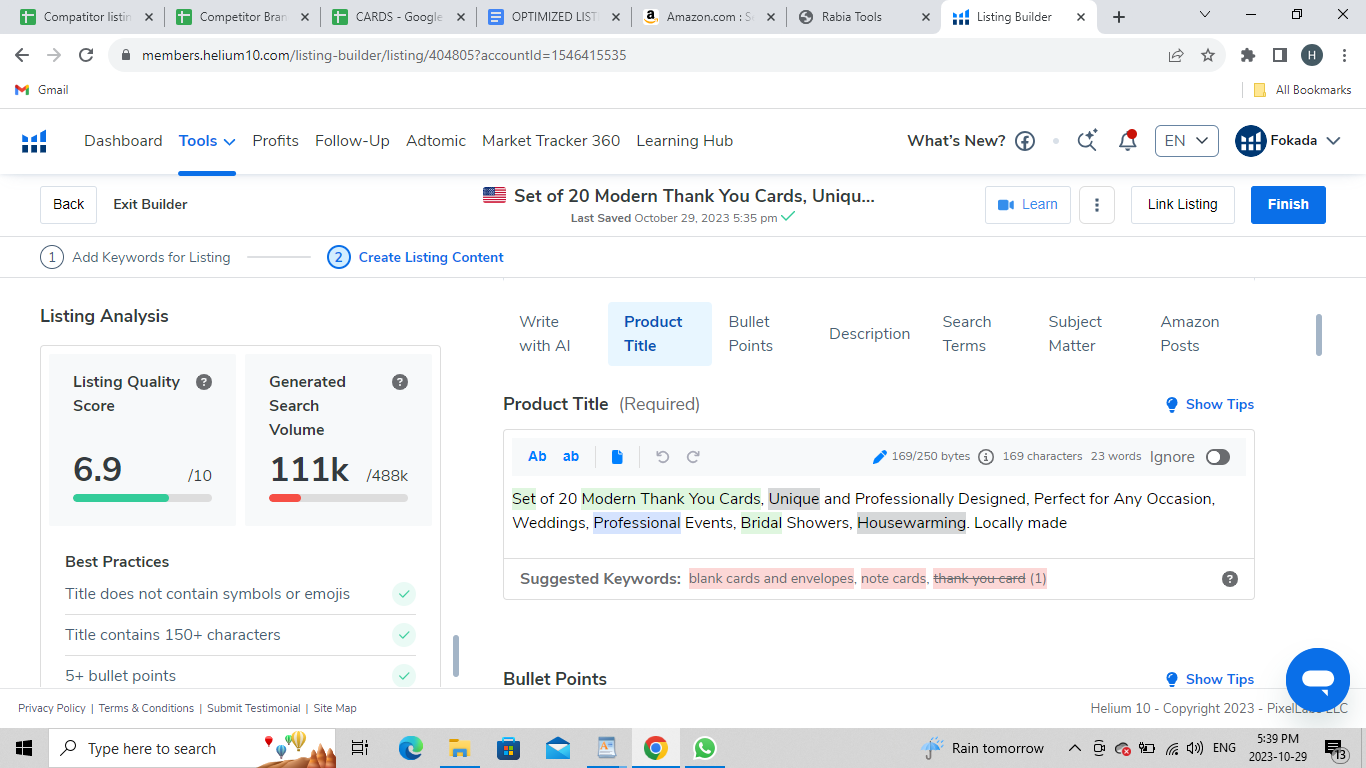The height and width of the screenshot is (768, 1366).
Task: Open Chrome's tab search dropdown arrow
Action: pos(1205,15)
